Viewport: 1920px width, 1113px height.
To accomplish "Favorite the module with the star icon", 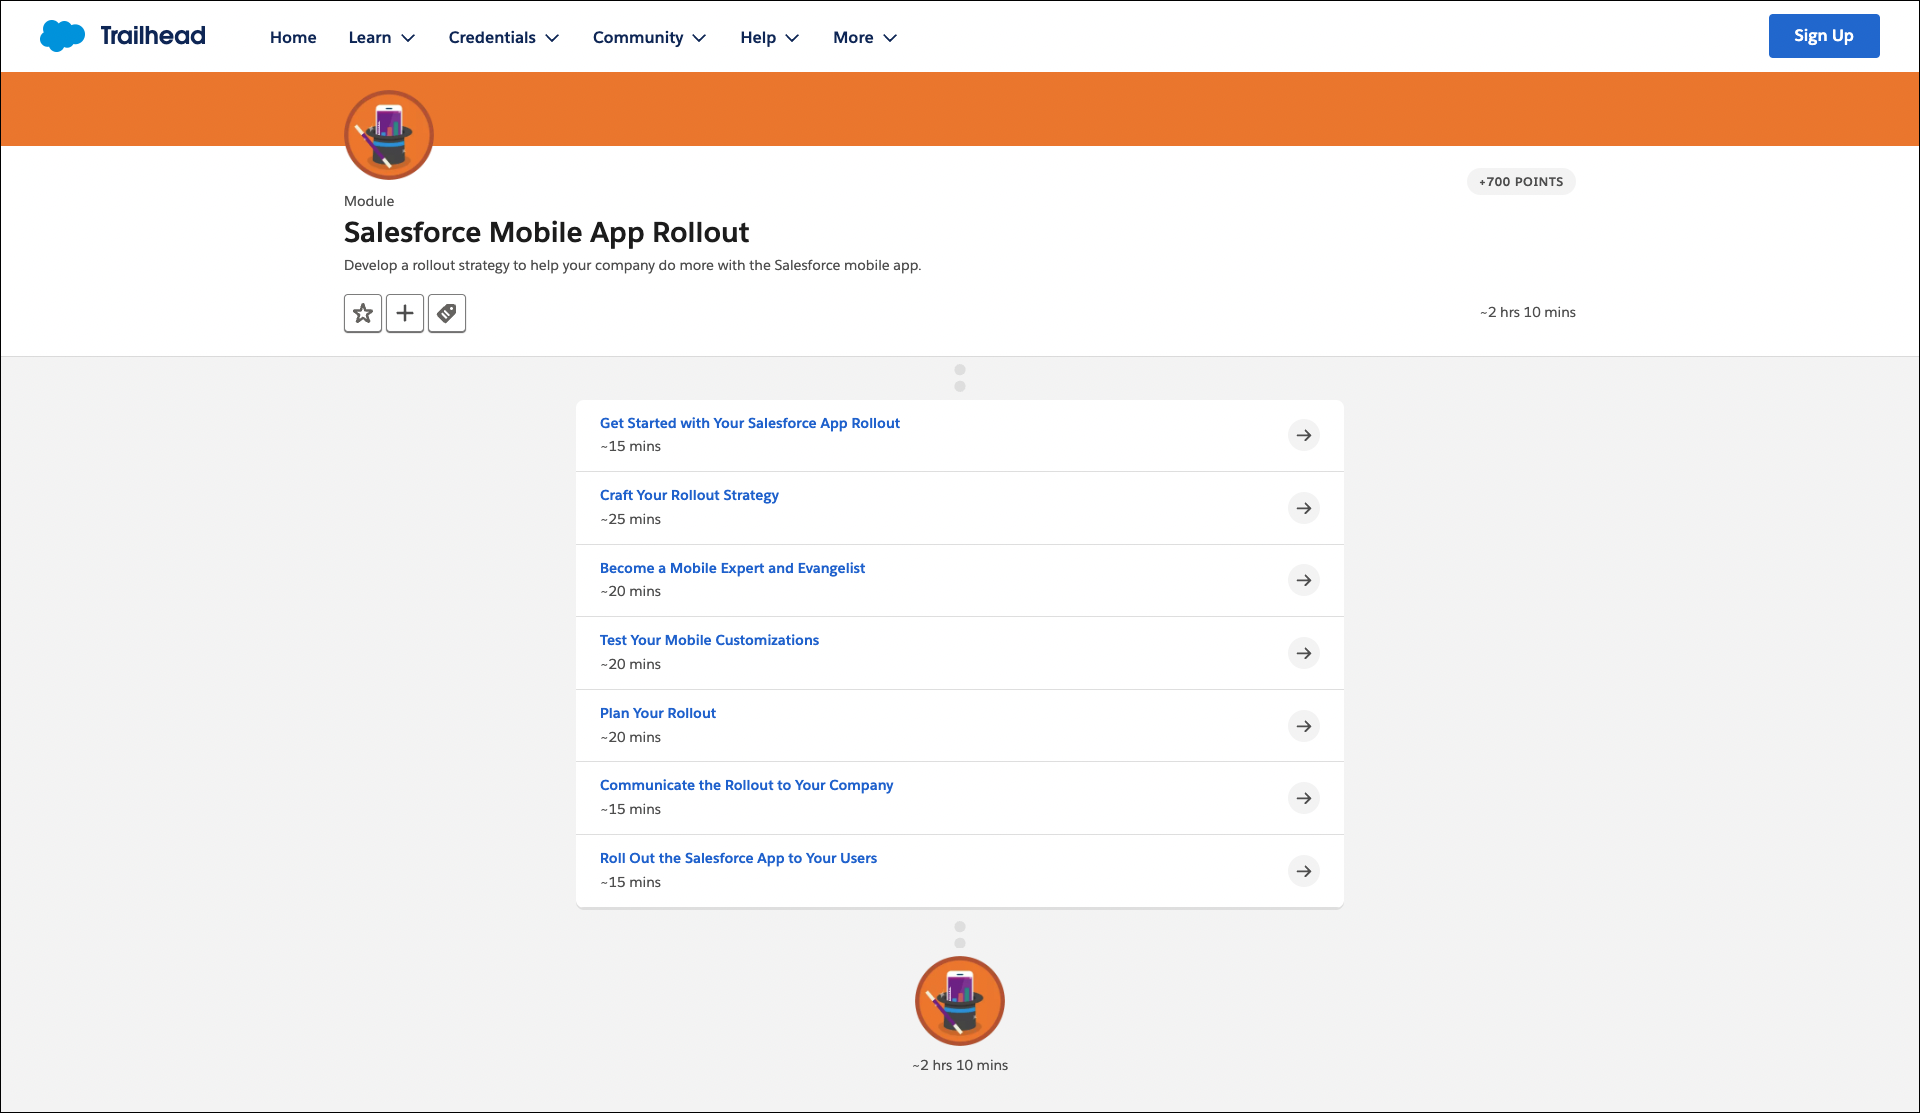I will point(363,313).
